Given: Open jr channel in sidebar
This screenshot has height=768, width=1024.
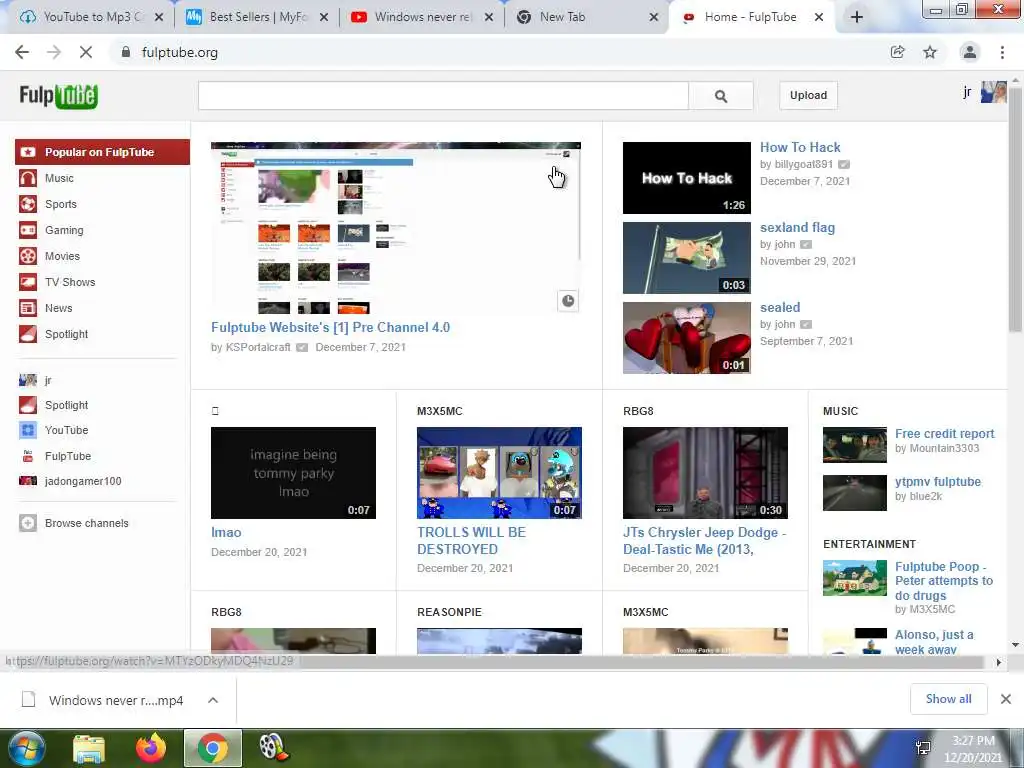Looking at the screenshot, I should tap(47, 380).
